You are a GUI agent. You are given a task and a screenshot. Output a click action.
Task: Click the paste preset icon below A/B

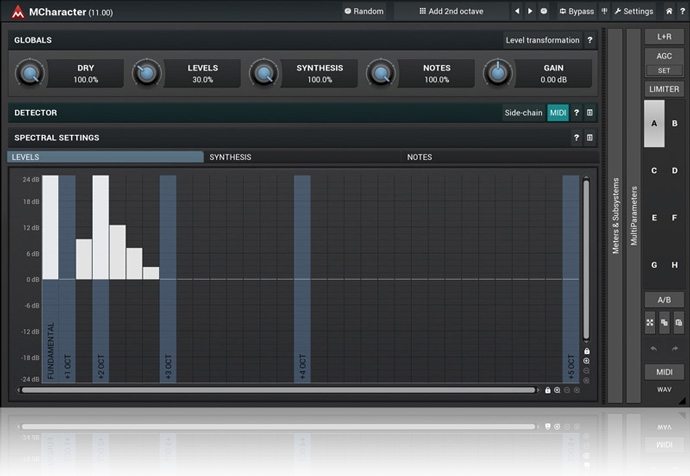pos(679,321)
